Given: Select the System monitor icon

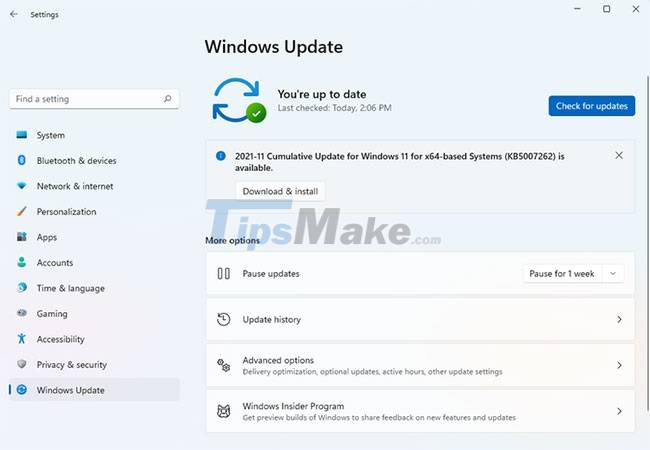Looking at the screenshot, I should (x=22, y=135).
